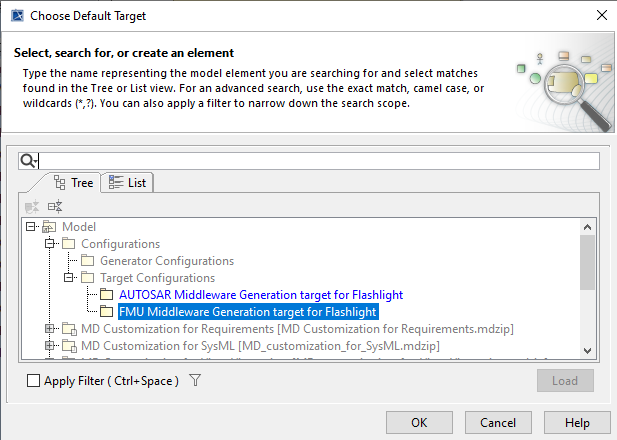Click the collapse all tree icon
This screenshot has width=617, height=440.
pyautogui.click(x=55, y=206)
